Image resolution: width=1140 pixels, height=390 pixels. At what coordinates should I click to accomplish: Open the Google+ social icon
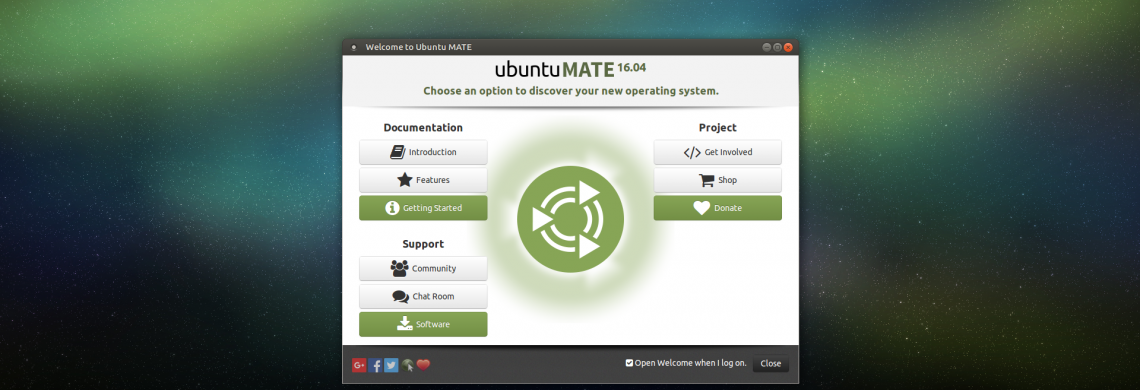[x=358, y=365]
